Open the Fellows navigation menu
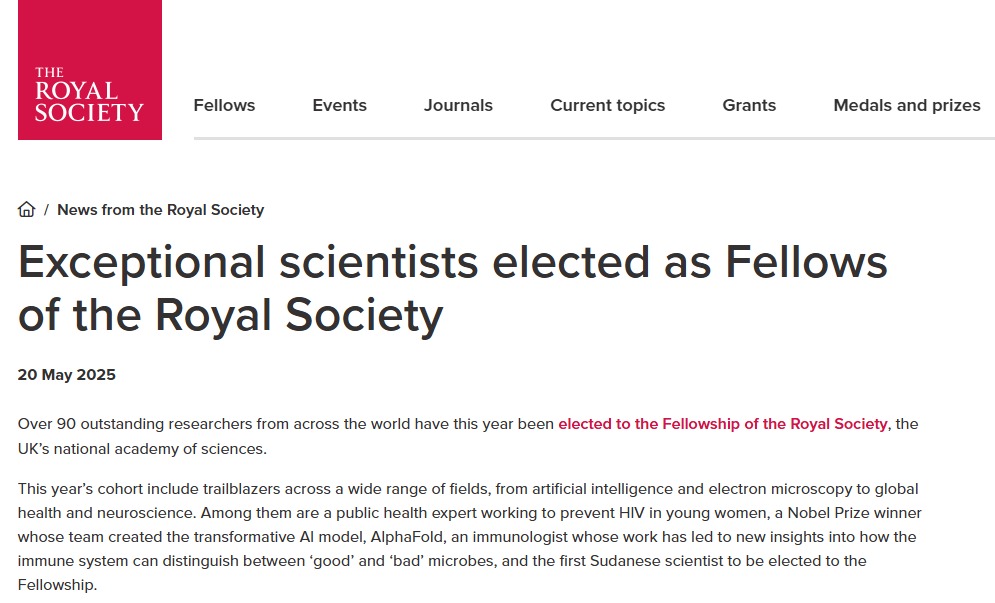995x603 pixels. [224, 105]
